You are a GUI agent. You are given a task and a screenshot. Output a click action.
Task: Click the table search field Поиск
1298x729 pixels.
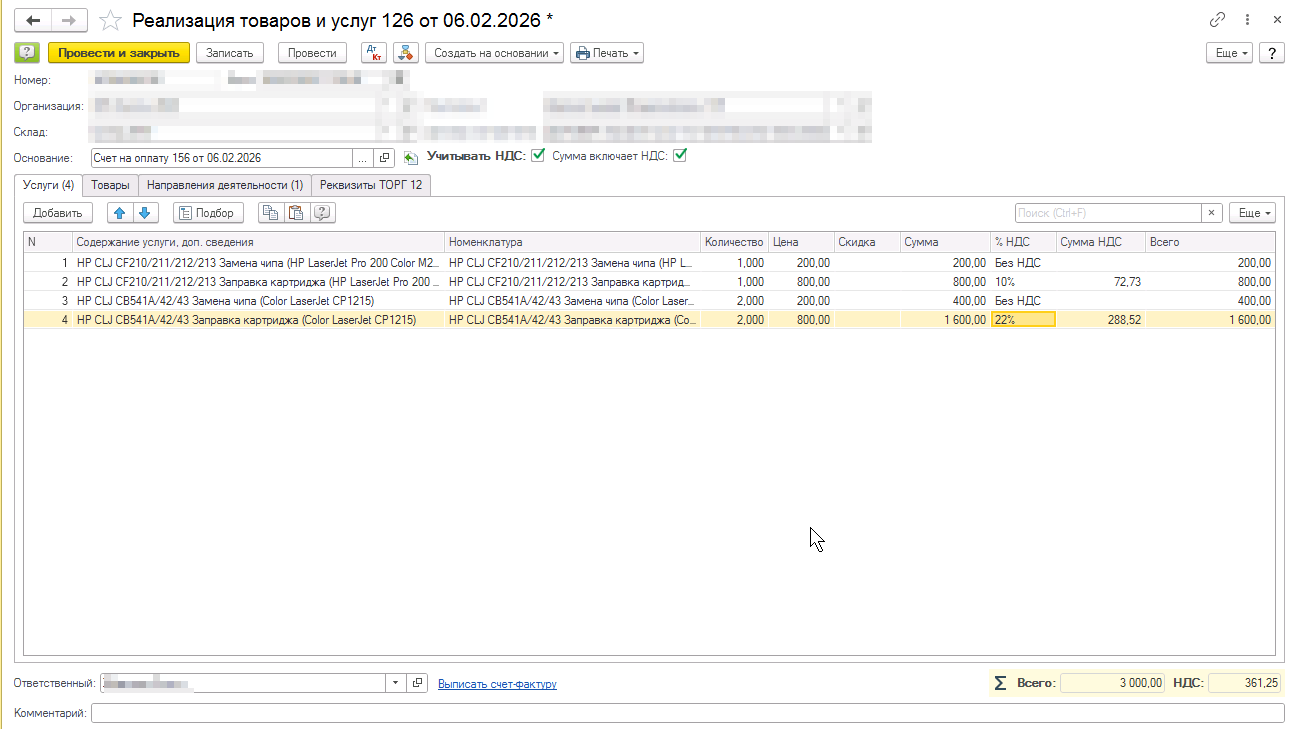click(1107, 213)
